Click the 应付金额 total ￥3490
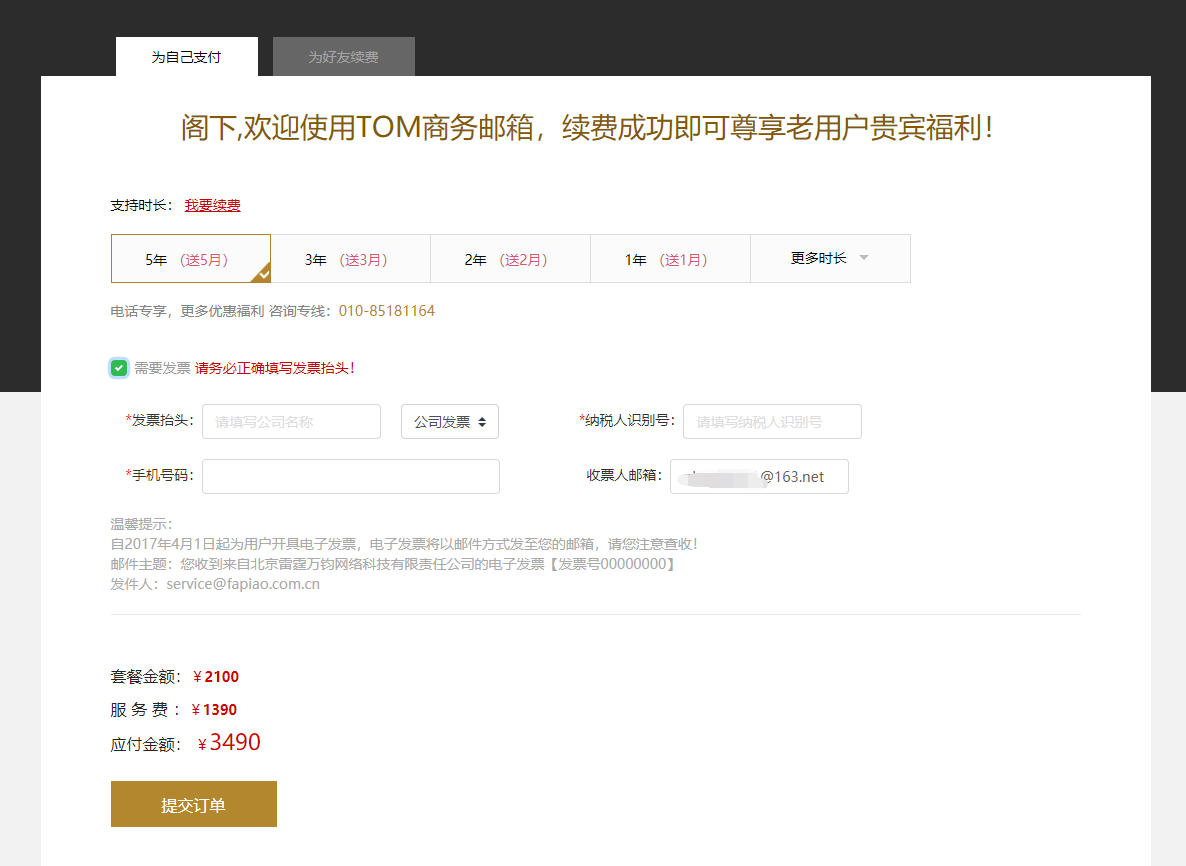1186x866 pixels. click(228, 743)
